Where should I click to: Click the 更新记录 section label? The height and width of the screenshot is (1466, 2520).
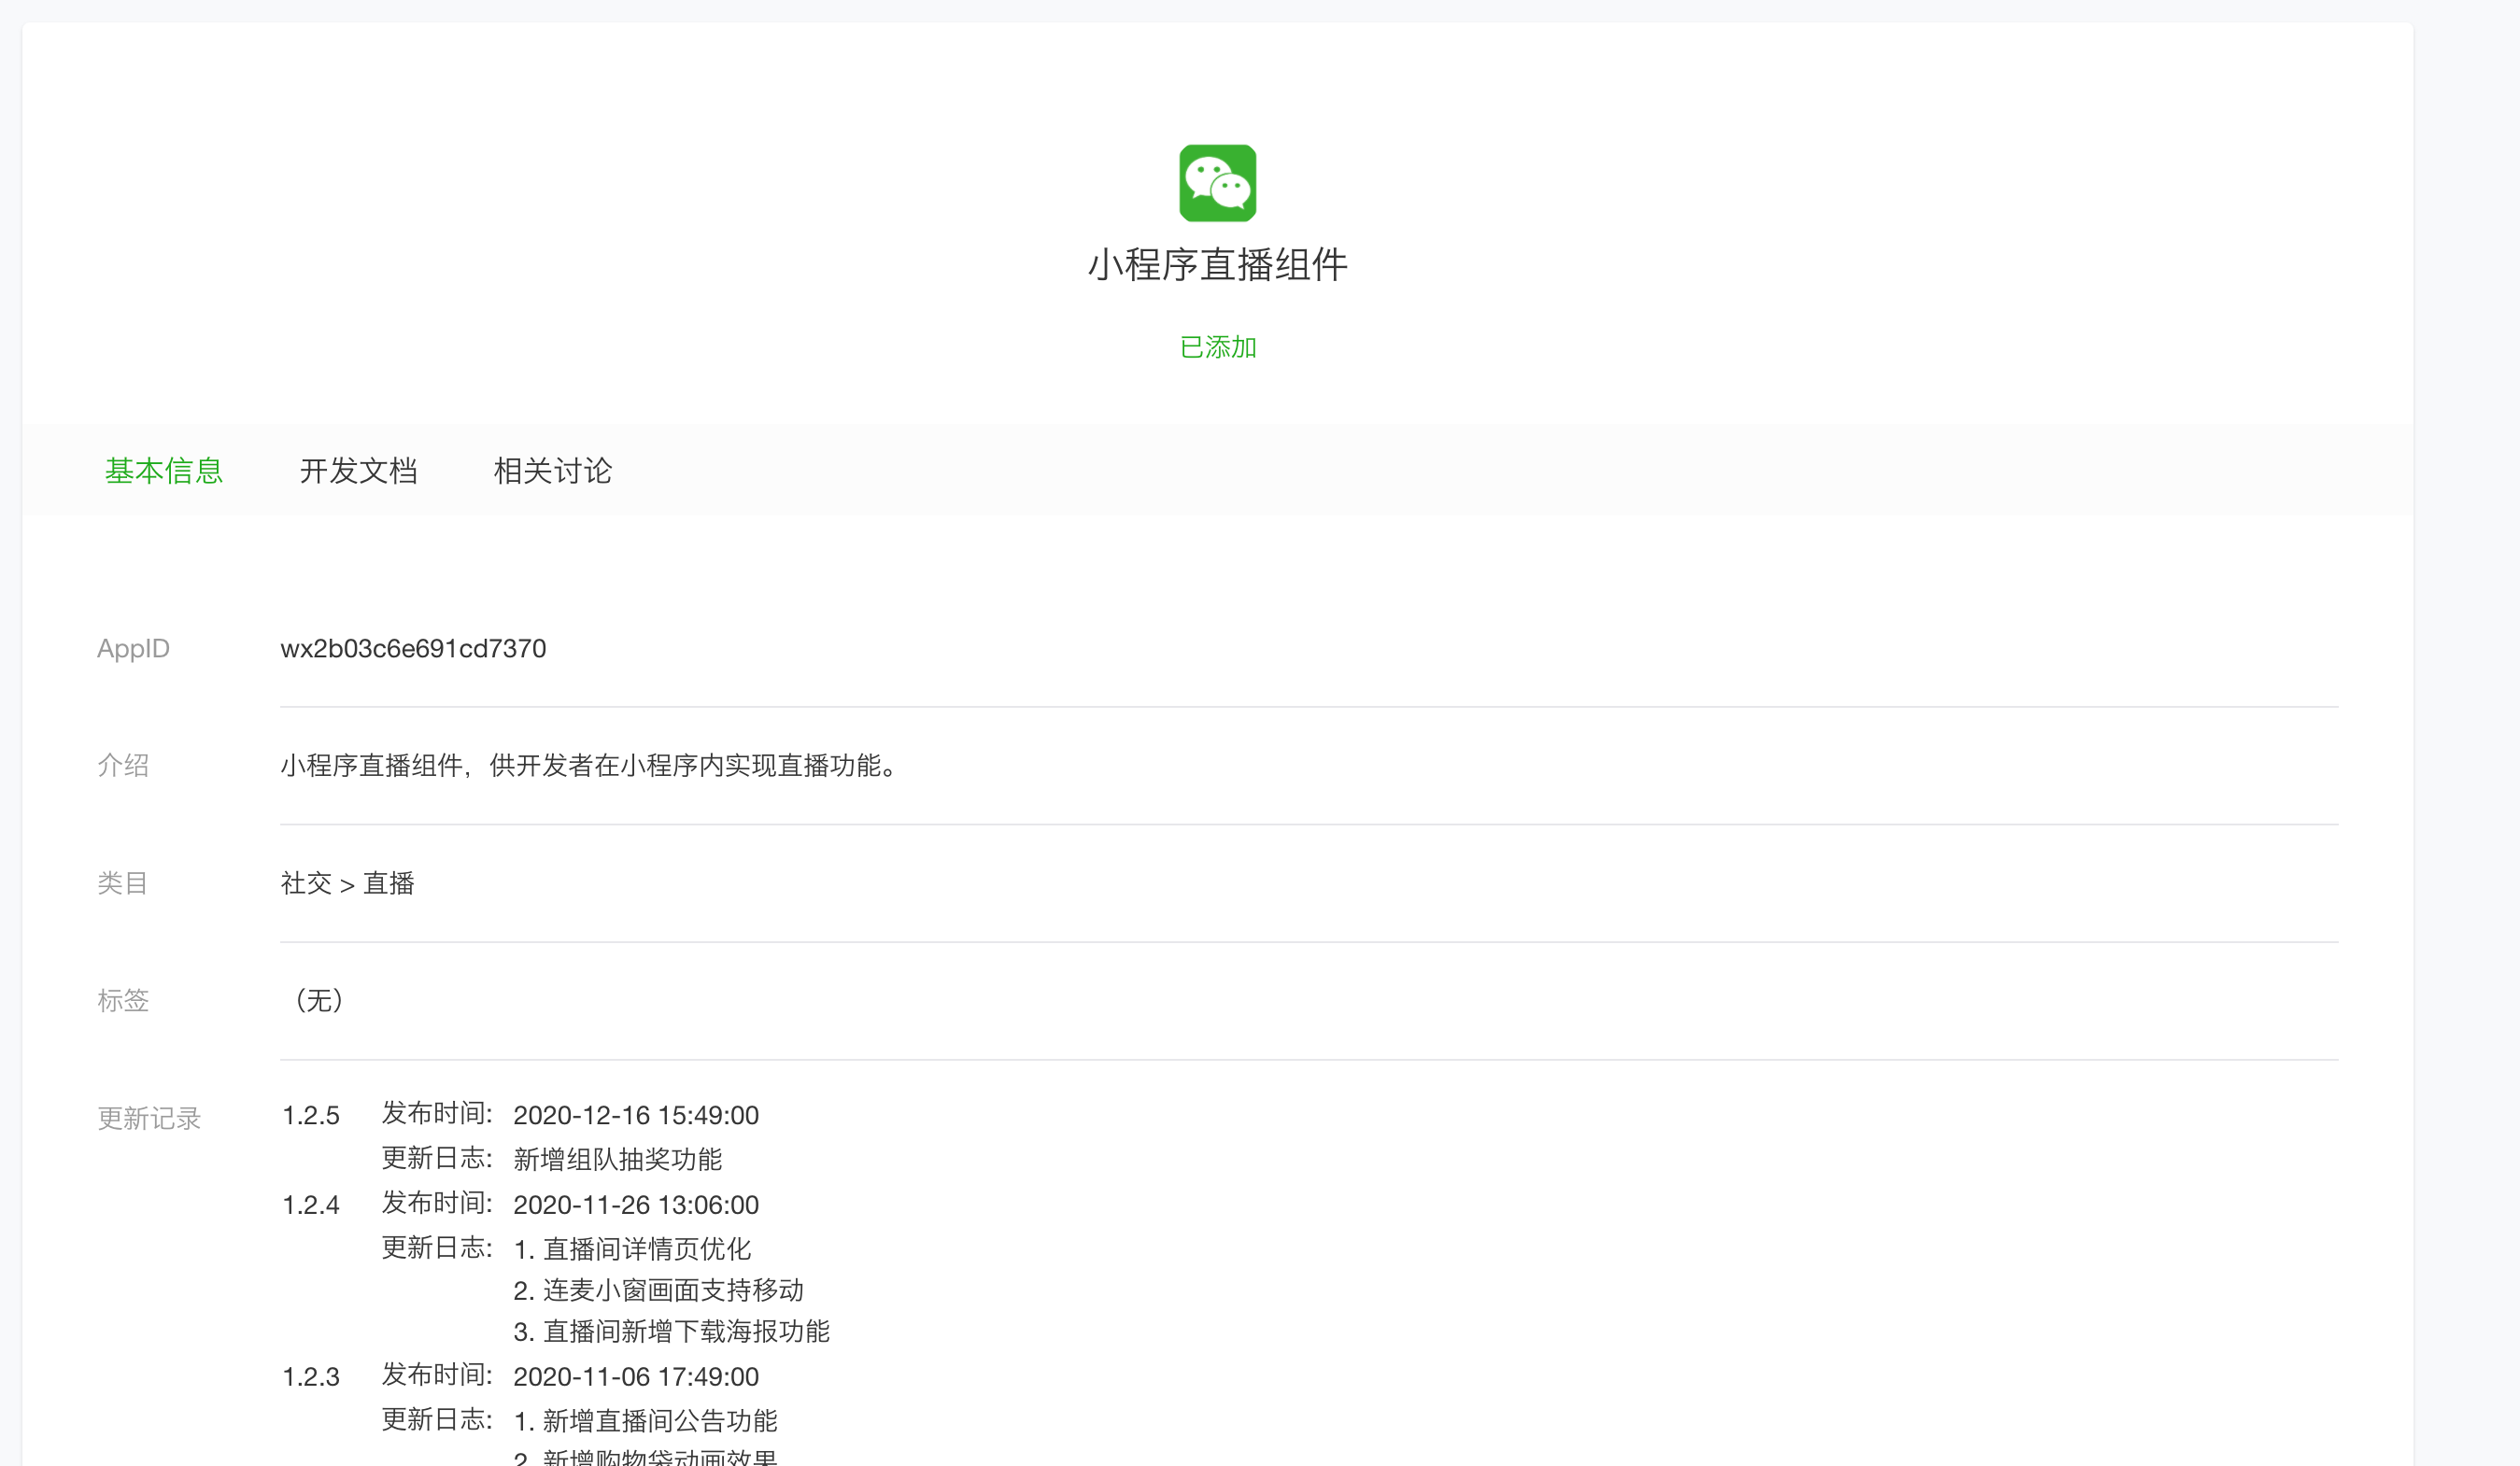tap(149, 1118)
